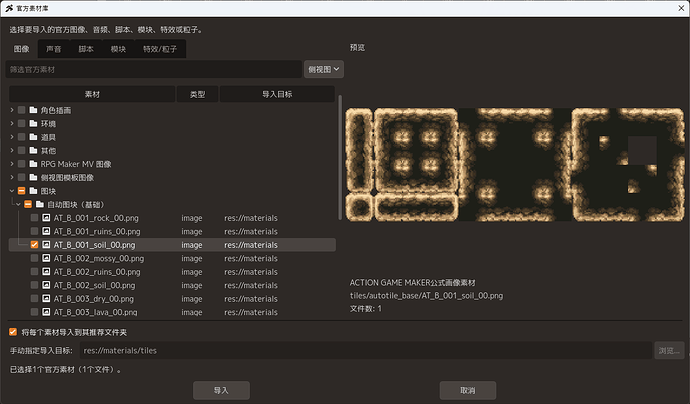Click the asset list vertical scrollbar
Image resolution: width=690 pixels, height=404 pixels.
(340, 157)
